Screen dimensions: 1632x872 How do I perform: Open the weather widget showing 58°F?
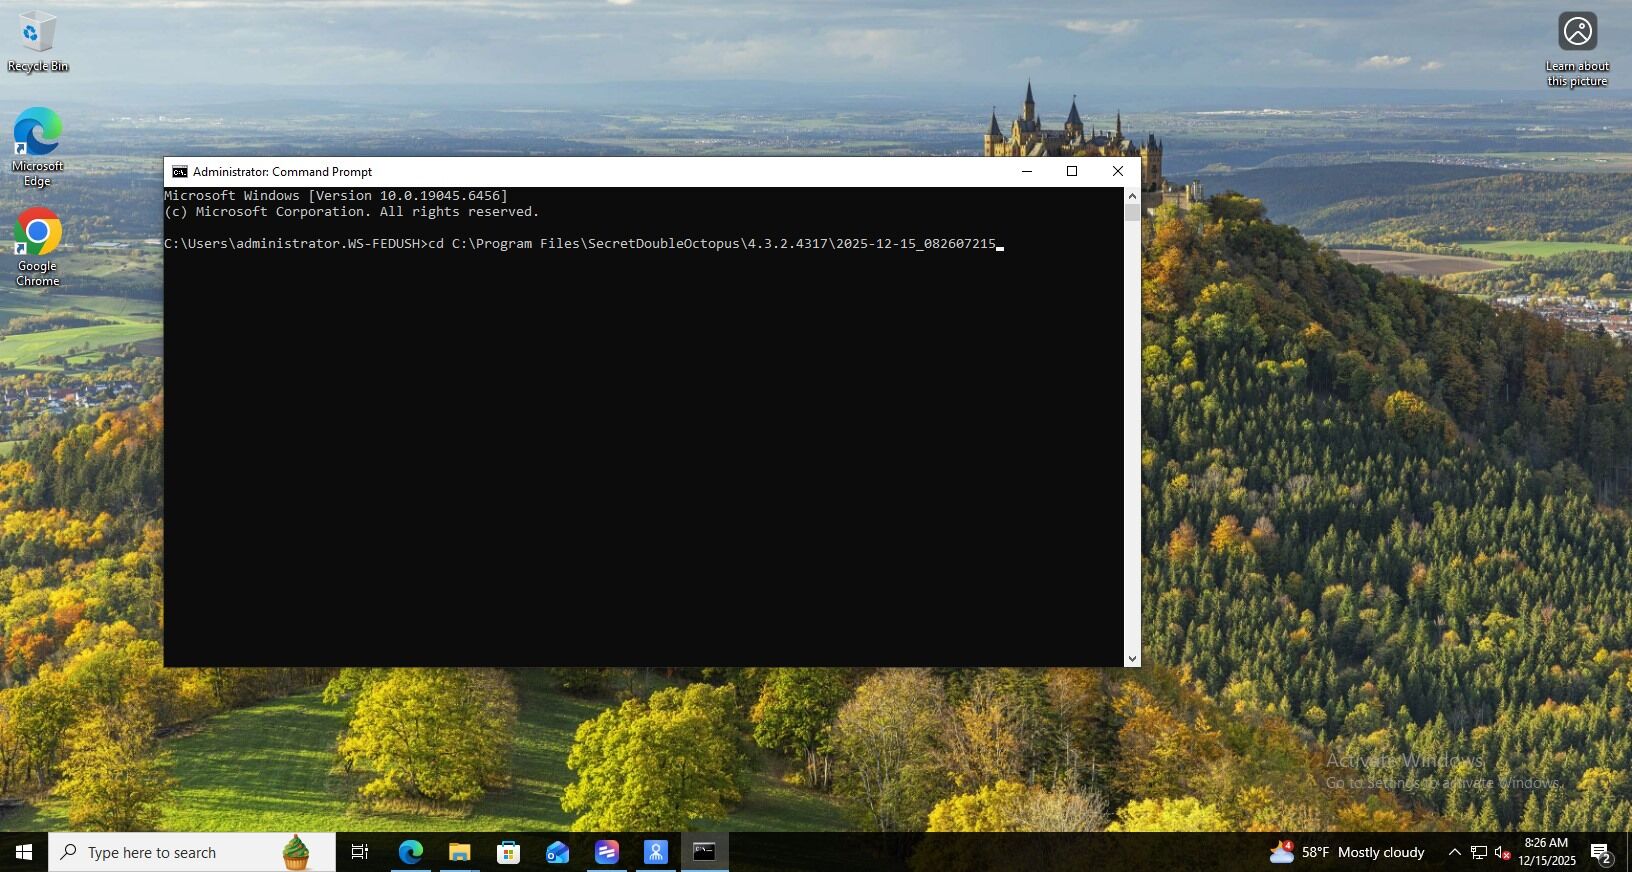[1347, 852]
